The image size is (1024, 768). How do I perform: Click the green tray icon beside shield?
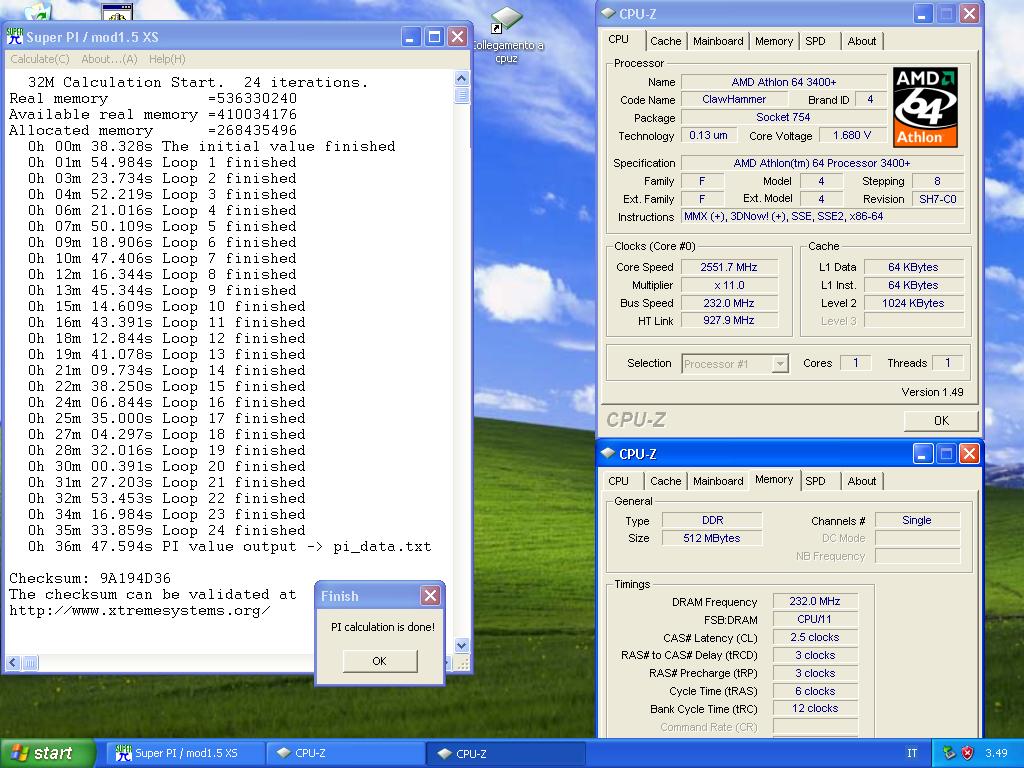point(949,753)
